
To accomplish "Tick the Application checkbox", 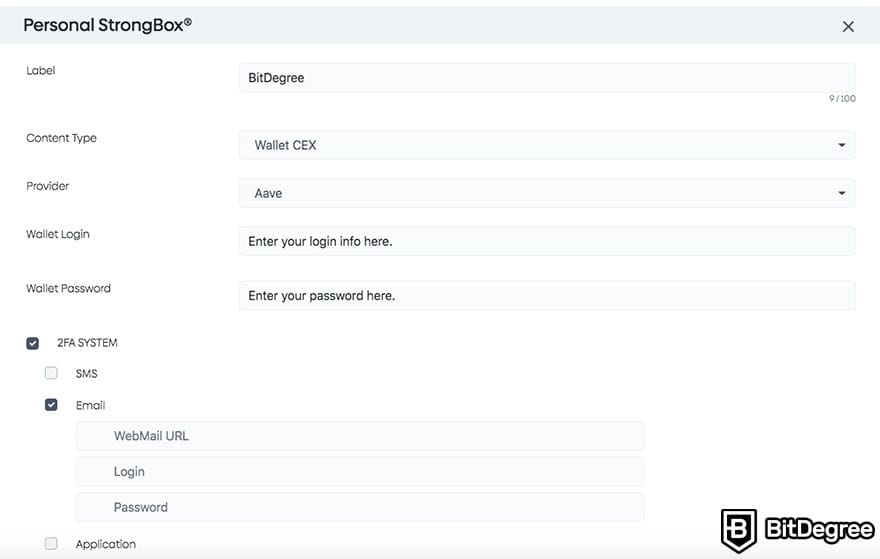I will pyautogui.click(x=51, y=543).
